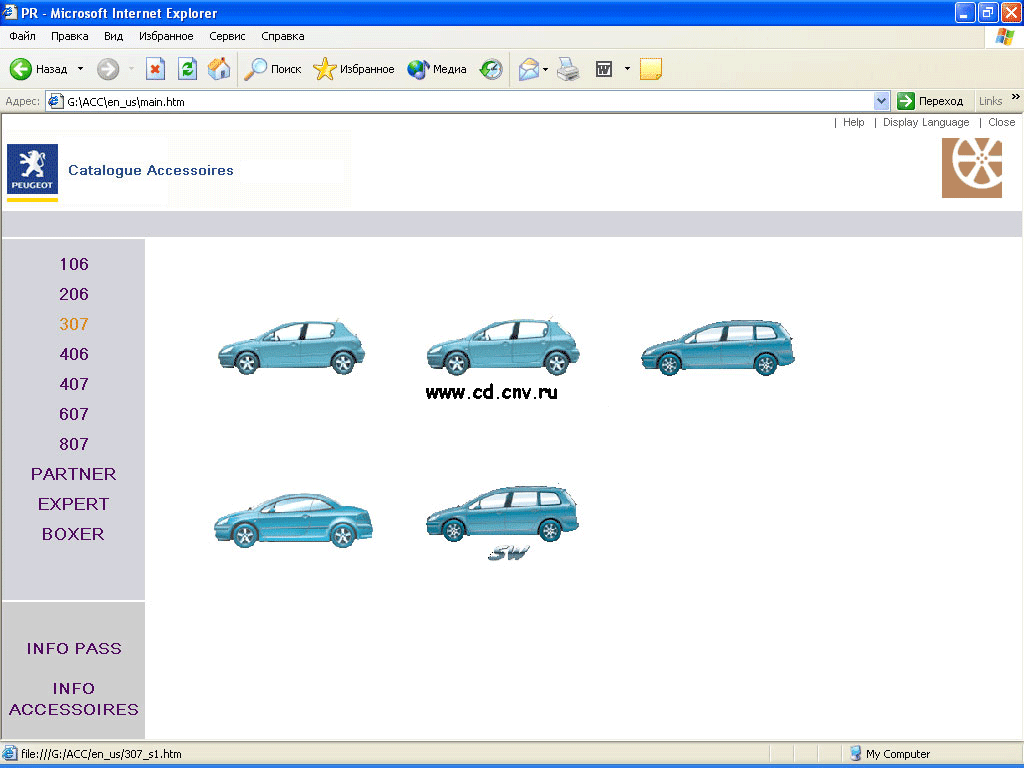Expand the Mail button dropdown arrow
The width and height of the screenshot is (1024, 768).
coord(545,69)
